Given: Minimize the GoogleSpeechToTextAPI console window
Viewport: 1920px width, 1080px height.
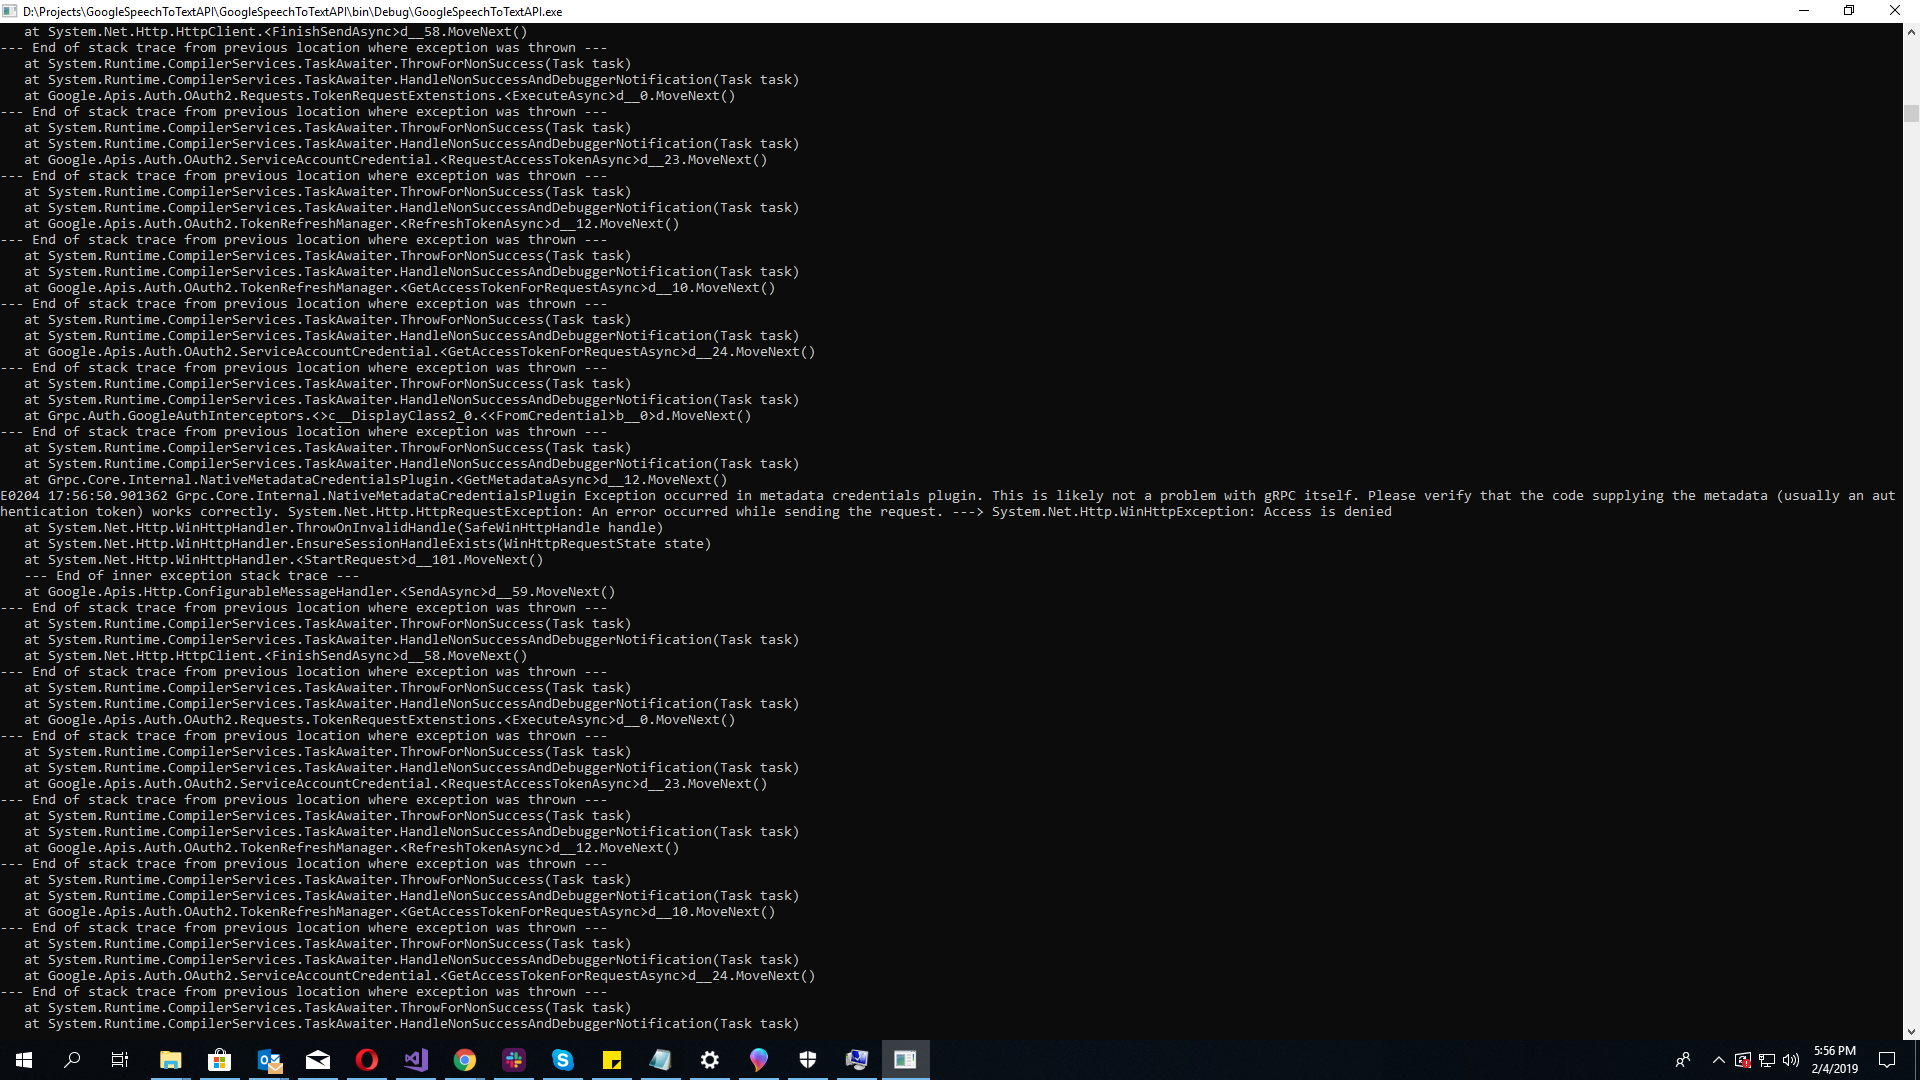Looking at the screenshot, I should (x=1804, y=11).
